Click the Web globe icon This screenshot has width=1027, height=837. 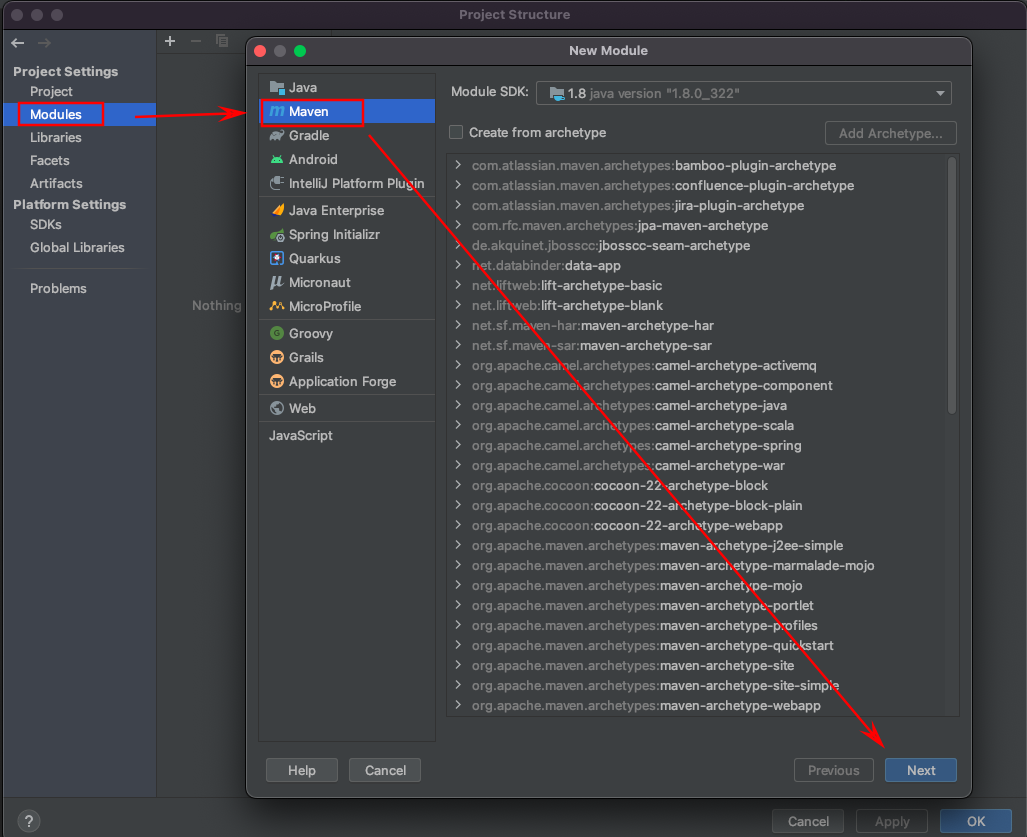(277, 408)
